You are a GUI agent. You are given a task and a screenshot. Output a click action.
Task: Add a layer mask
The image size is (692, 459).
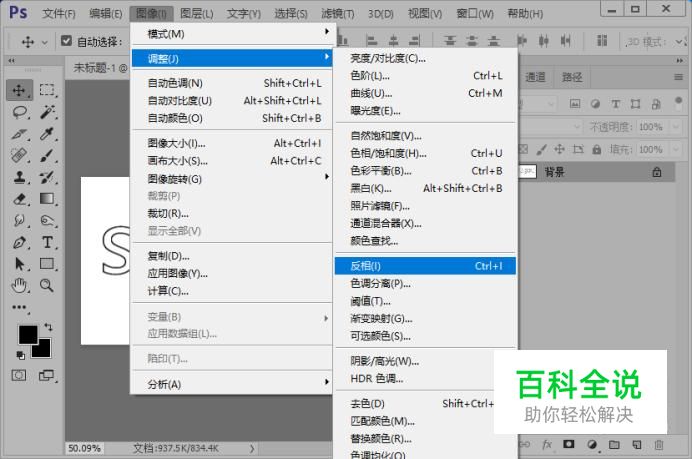(x=568, y=444)
